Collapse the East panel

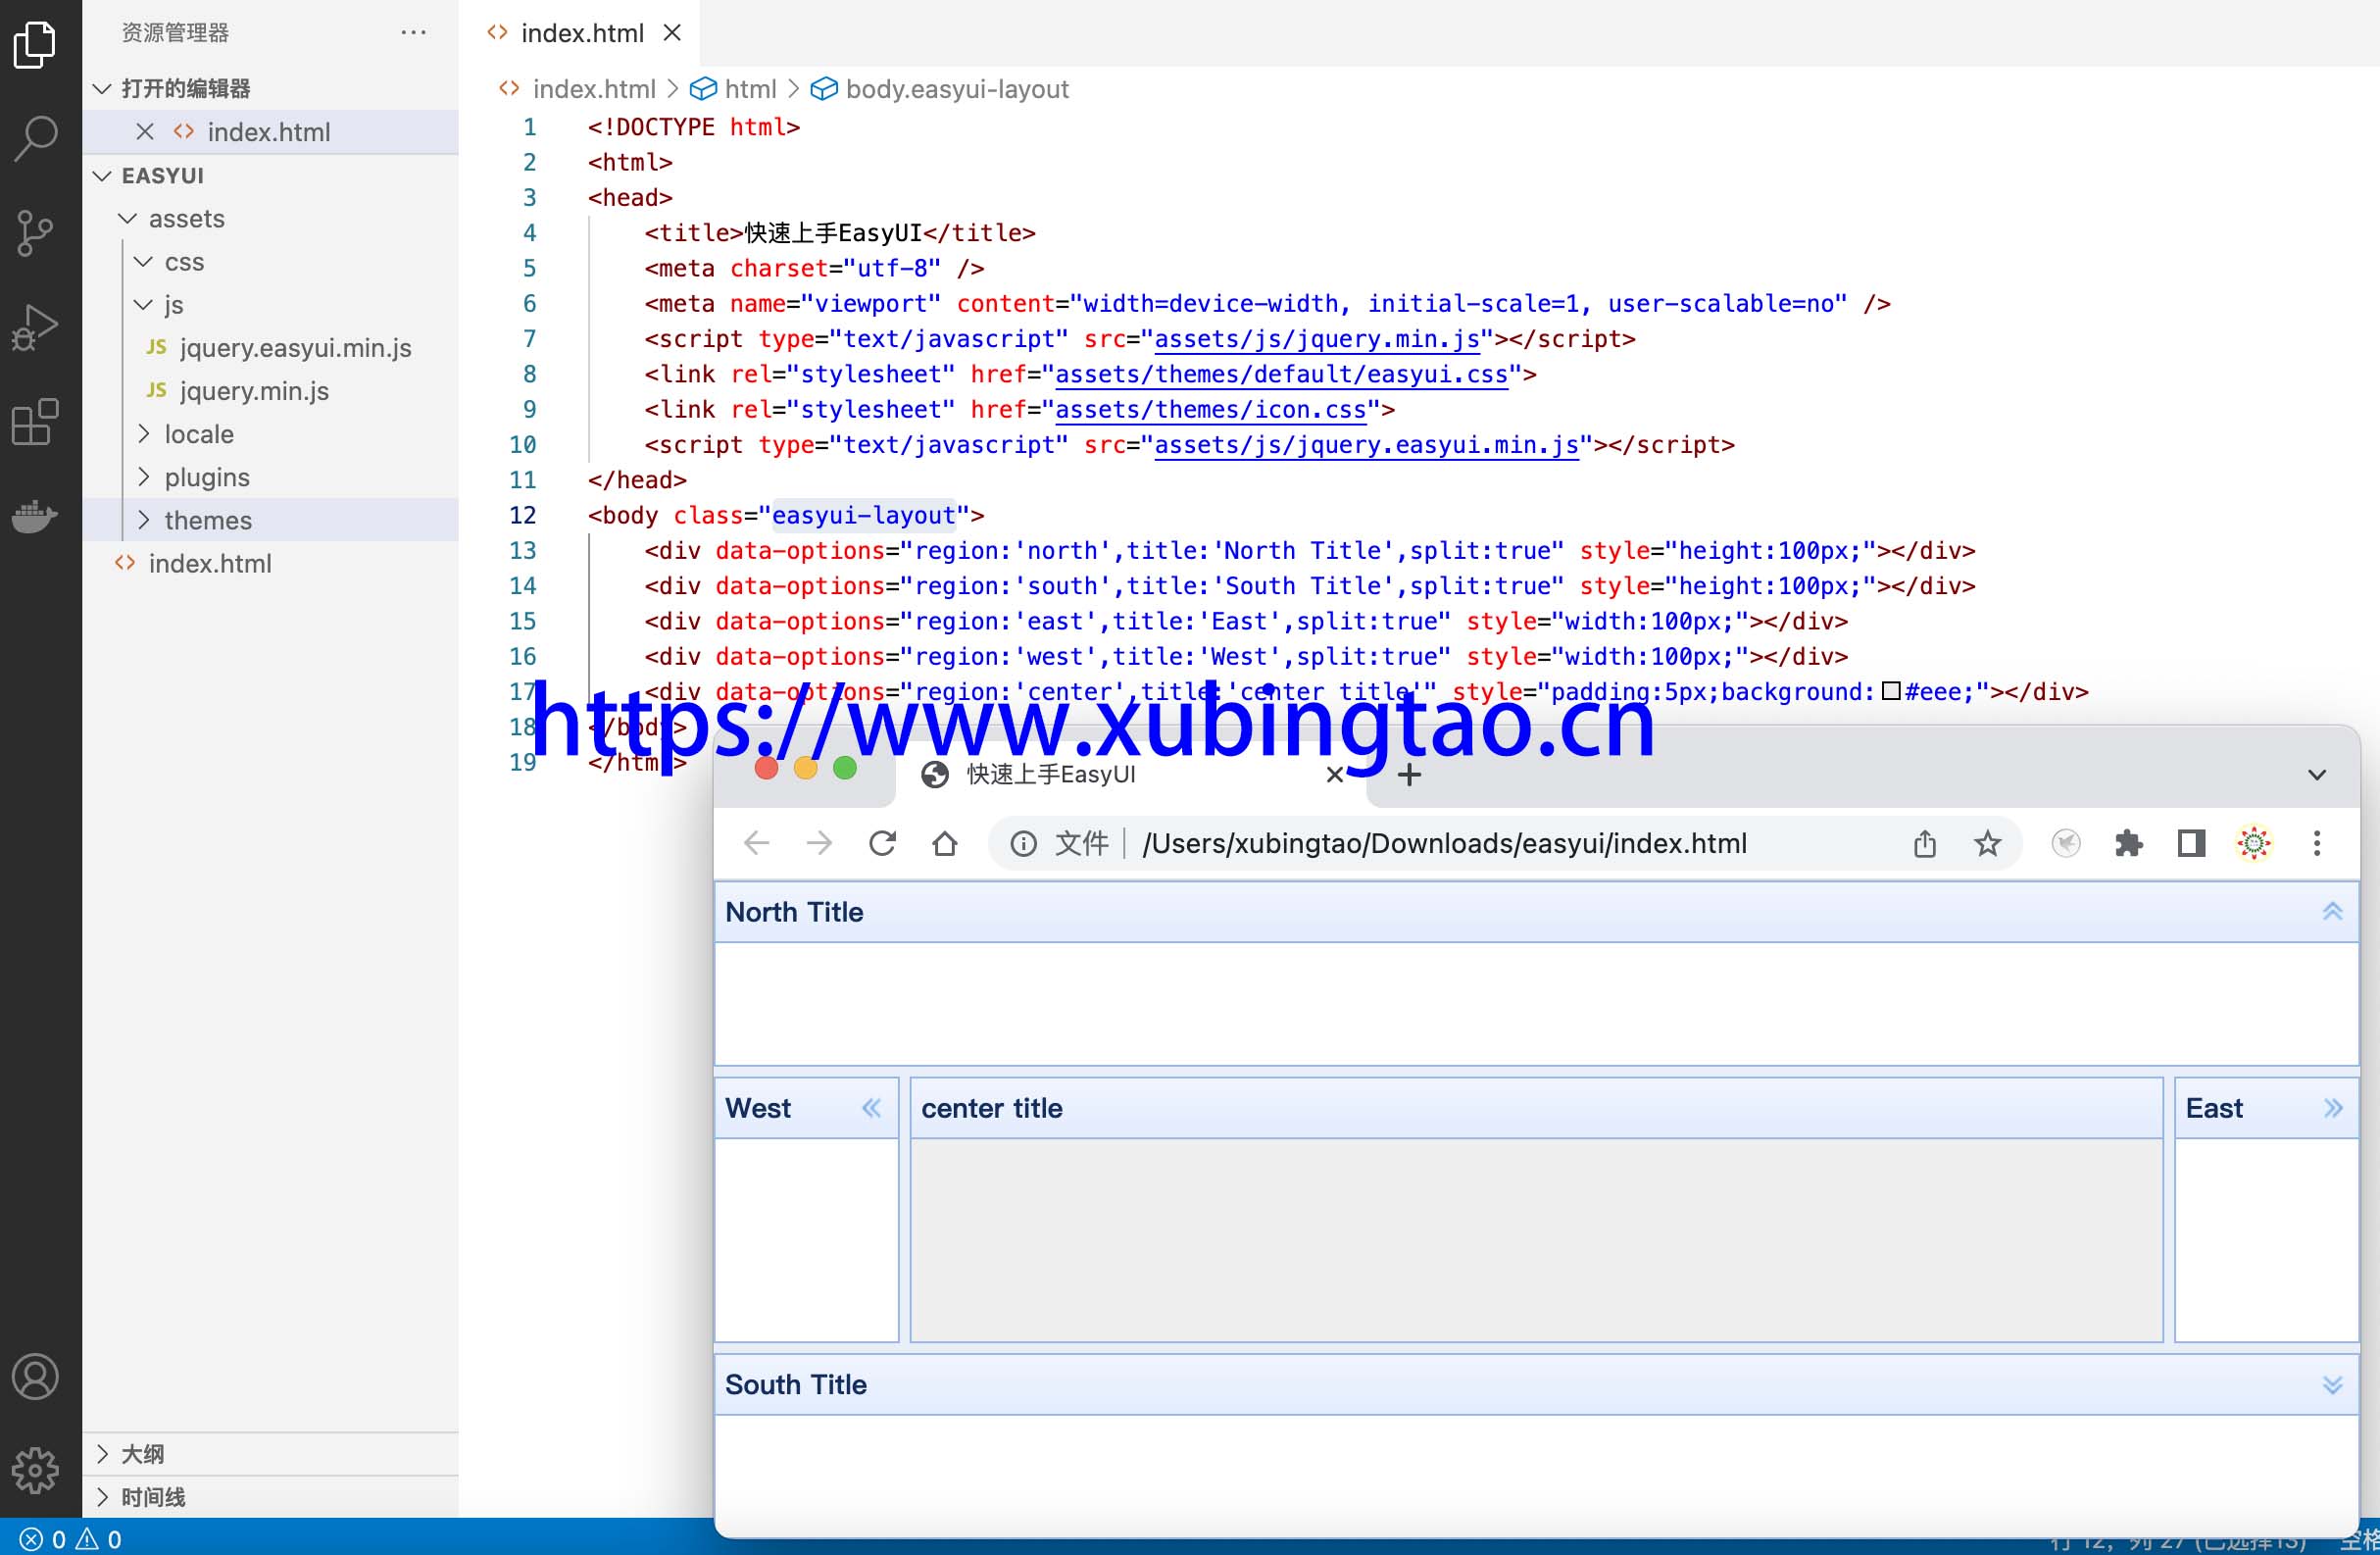point(2332,1107)
